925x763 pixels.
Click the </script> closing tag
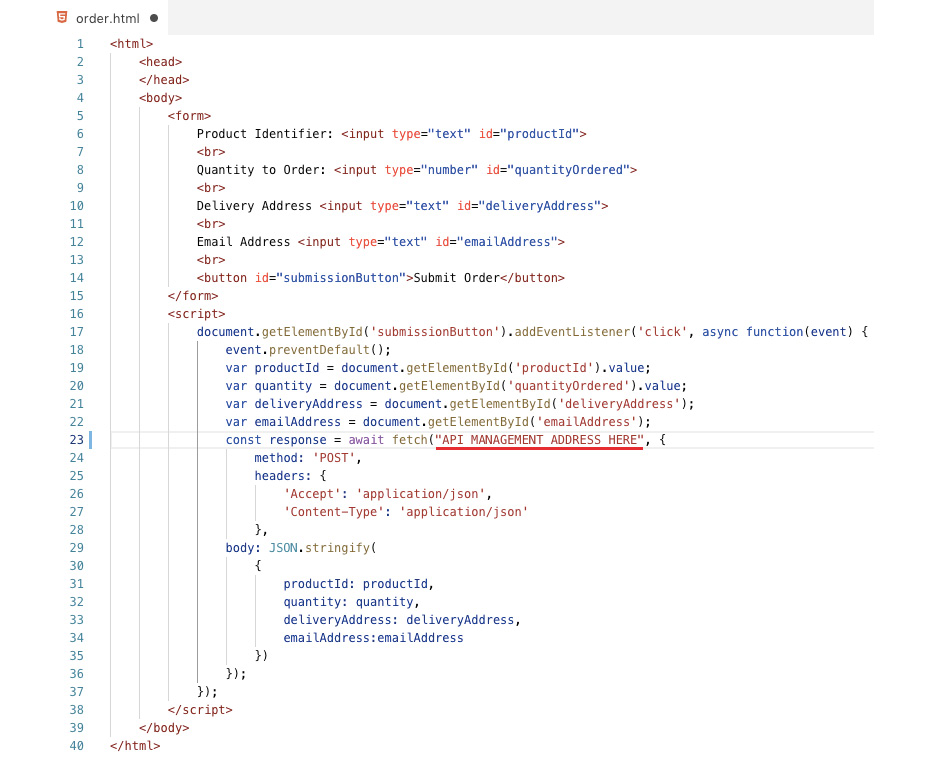(200, 710)
